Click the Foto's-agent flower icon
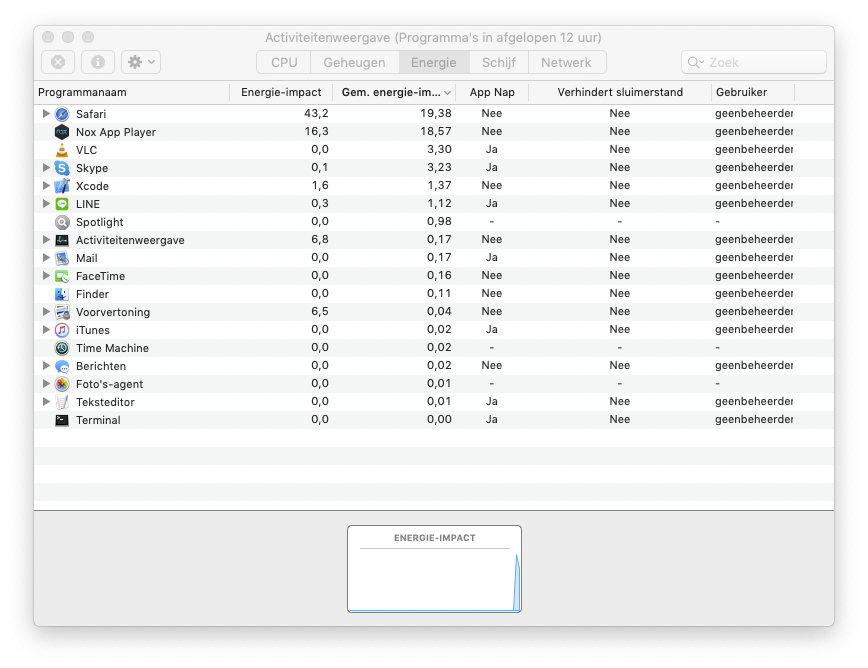 (62, 384)
